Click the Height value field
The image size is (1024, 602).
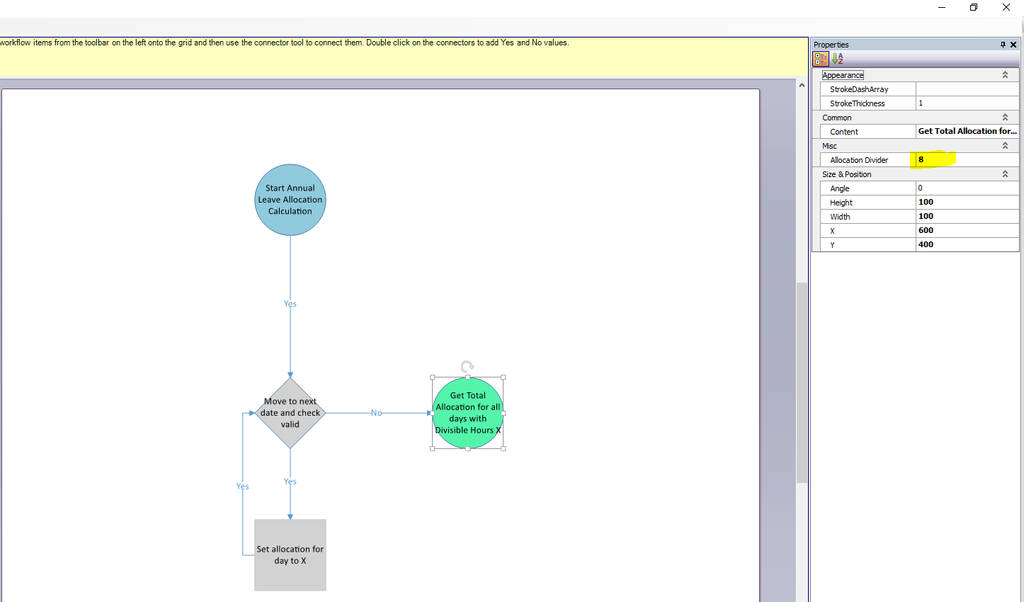pos(966,202)
